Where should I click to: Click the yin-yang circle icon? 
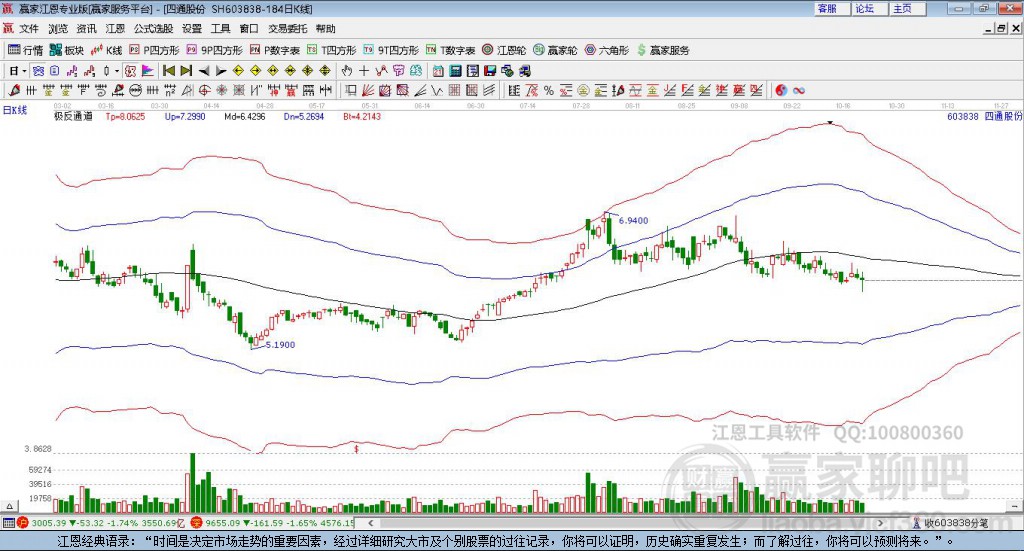point(781,90)
